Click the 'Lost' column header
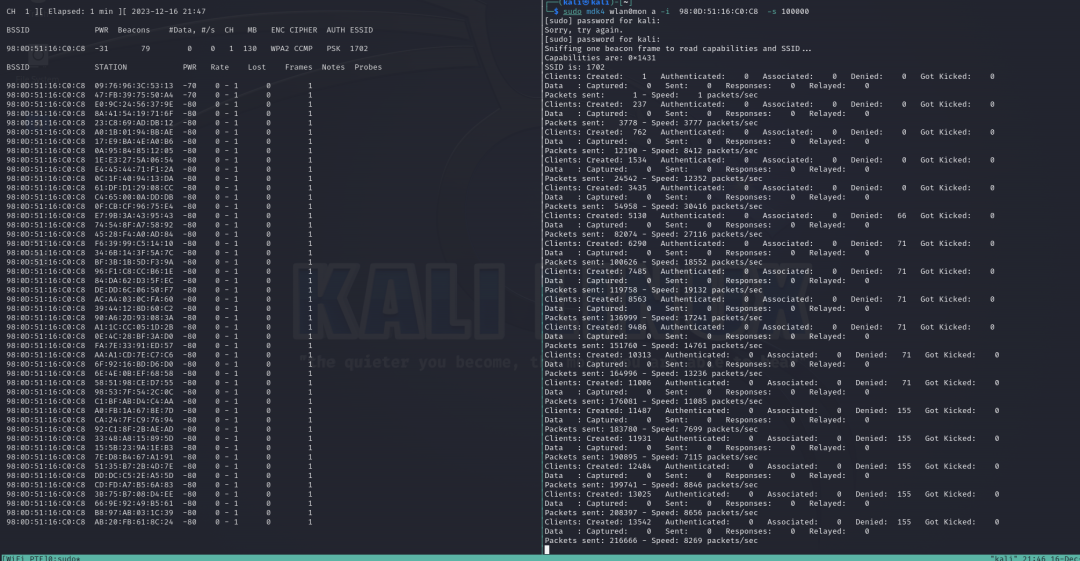The width and height of the screenshot is (1080, 561). (257, 68)
